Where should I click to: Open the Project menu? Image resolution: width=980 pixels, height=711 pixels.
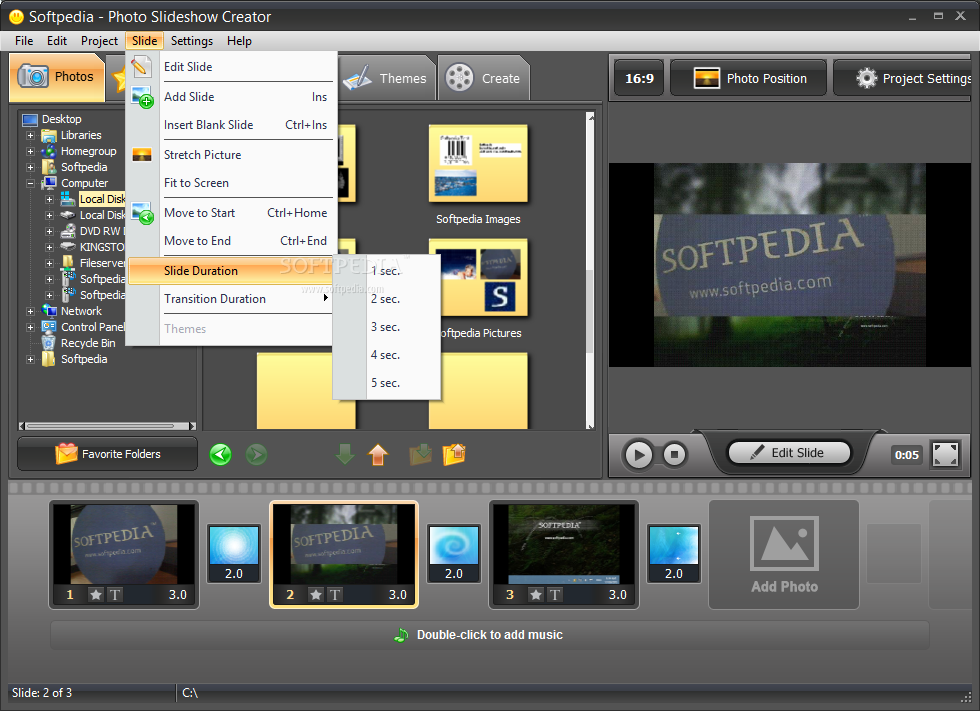(x=99, y=41)
